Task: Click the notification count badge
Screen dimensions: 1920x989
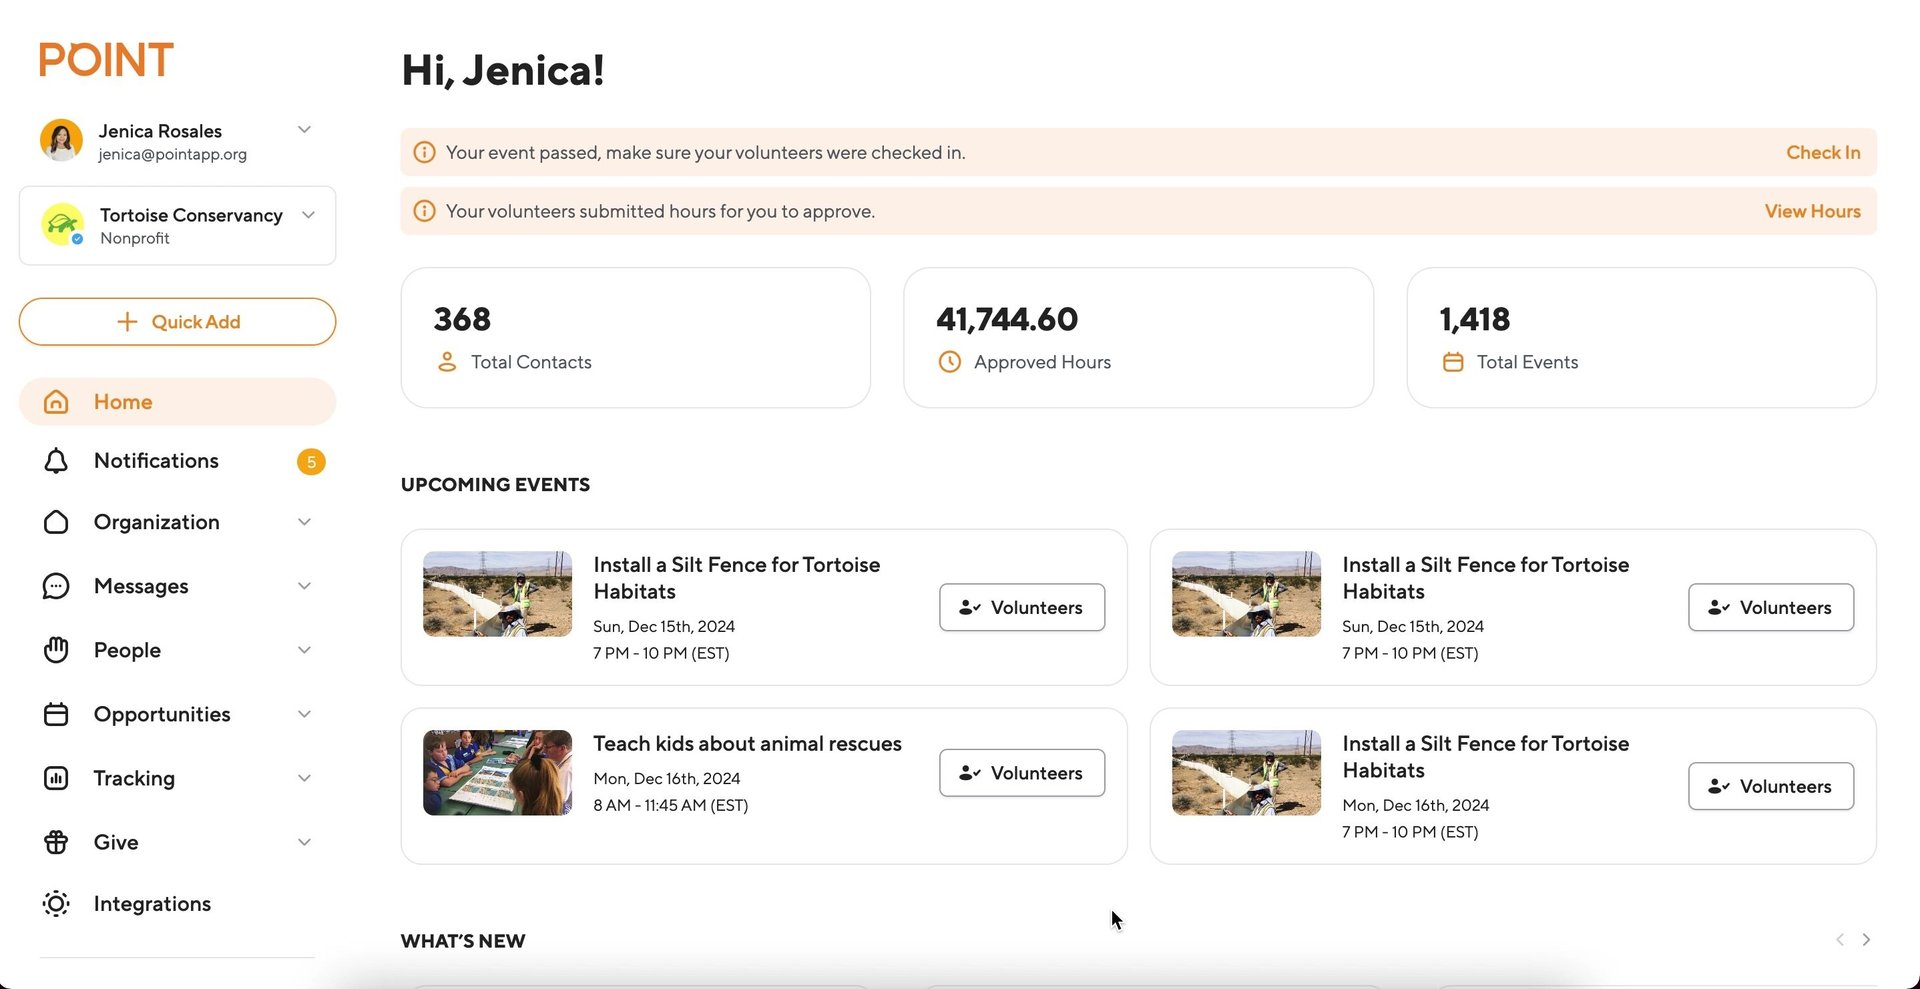Action: [311, 462]
